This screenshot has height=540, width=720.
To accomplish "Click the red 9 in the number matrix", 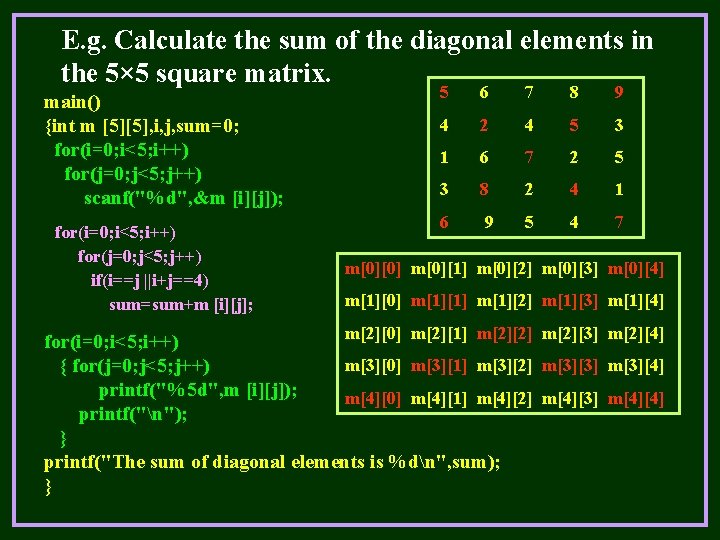I will [x=619, y=92].
